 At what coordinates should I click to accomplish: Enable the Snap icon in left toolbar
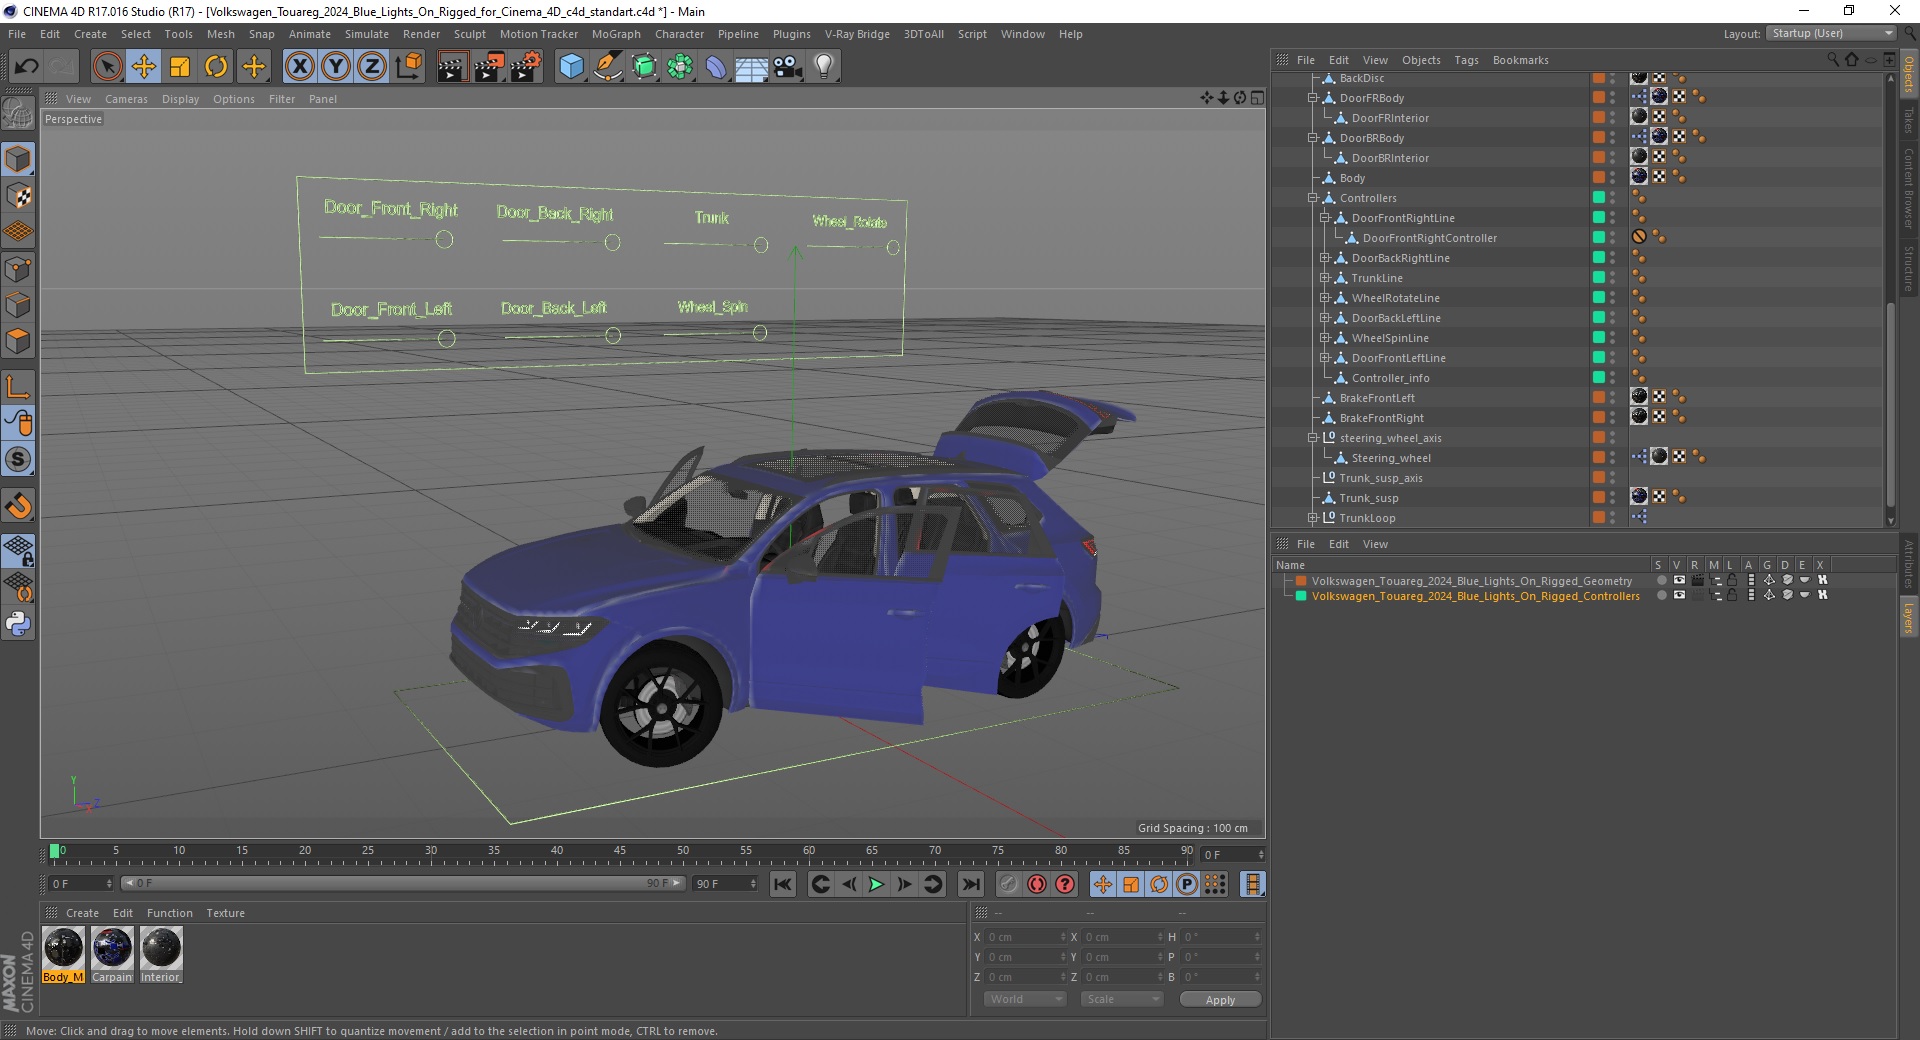pos(18,506)
